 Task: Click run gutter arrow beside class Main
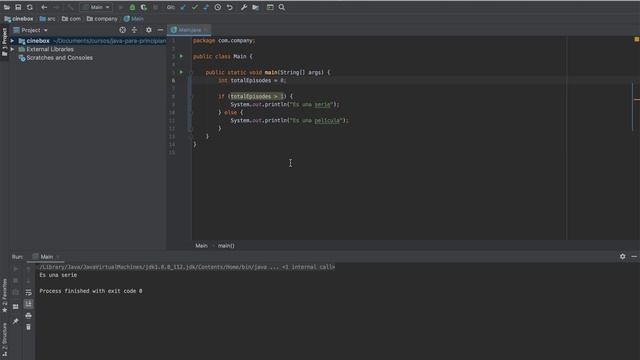pos(181,56)
